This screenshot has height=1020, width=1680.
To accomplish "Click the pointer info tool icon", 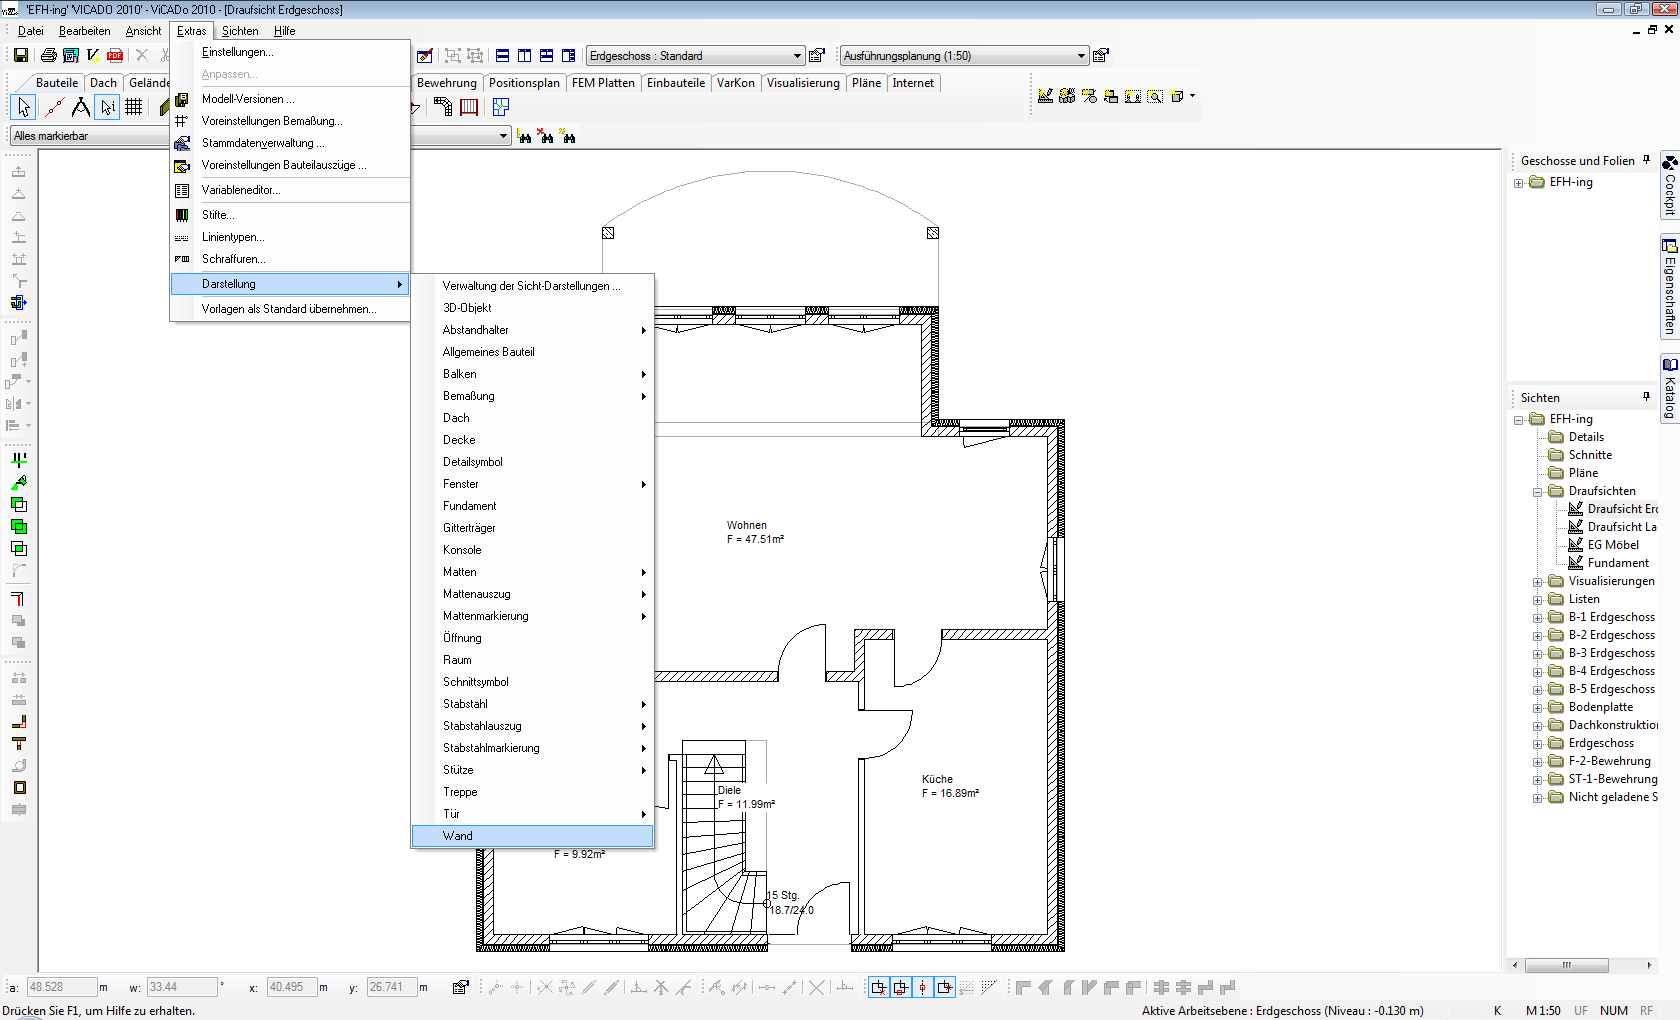I will point(107,107).
